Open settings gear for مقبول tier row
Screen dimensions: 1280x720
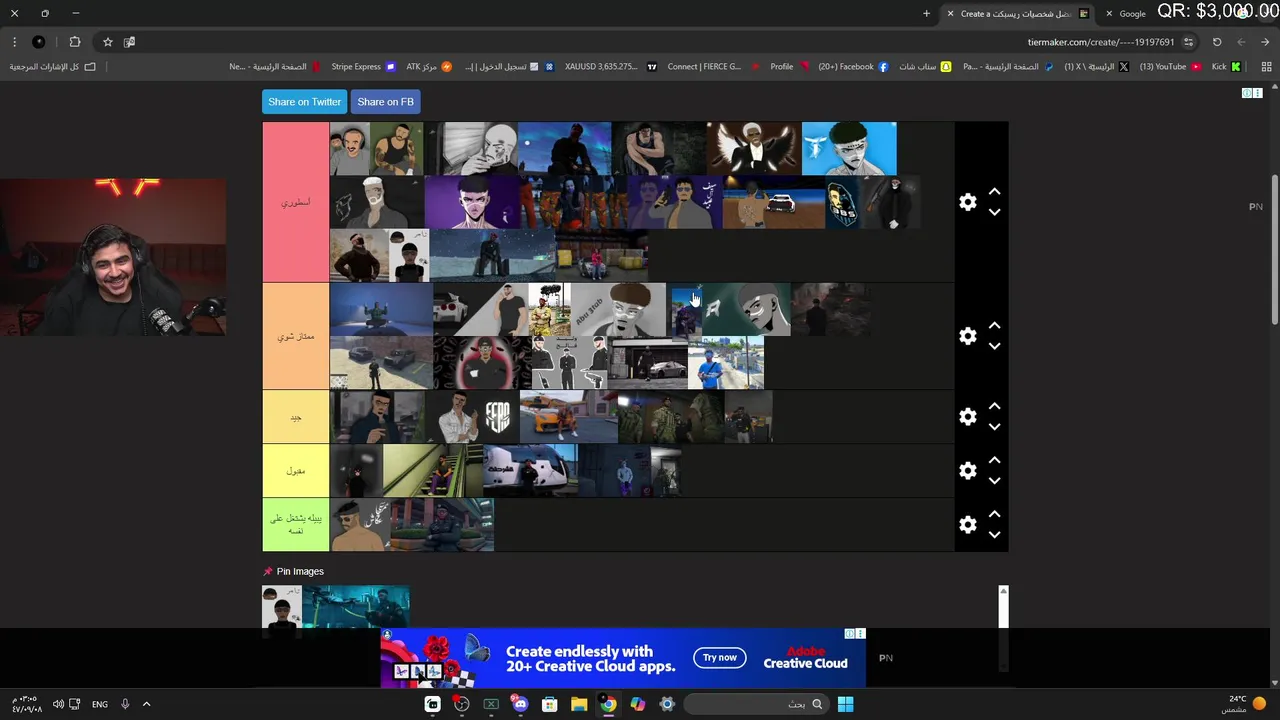(967, 471)
